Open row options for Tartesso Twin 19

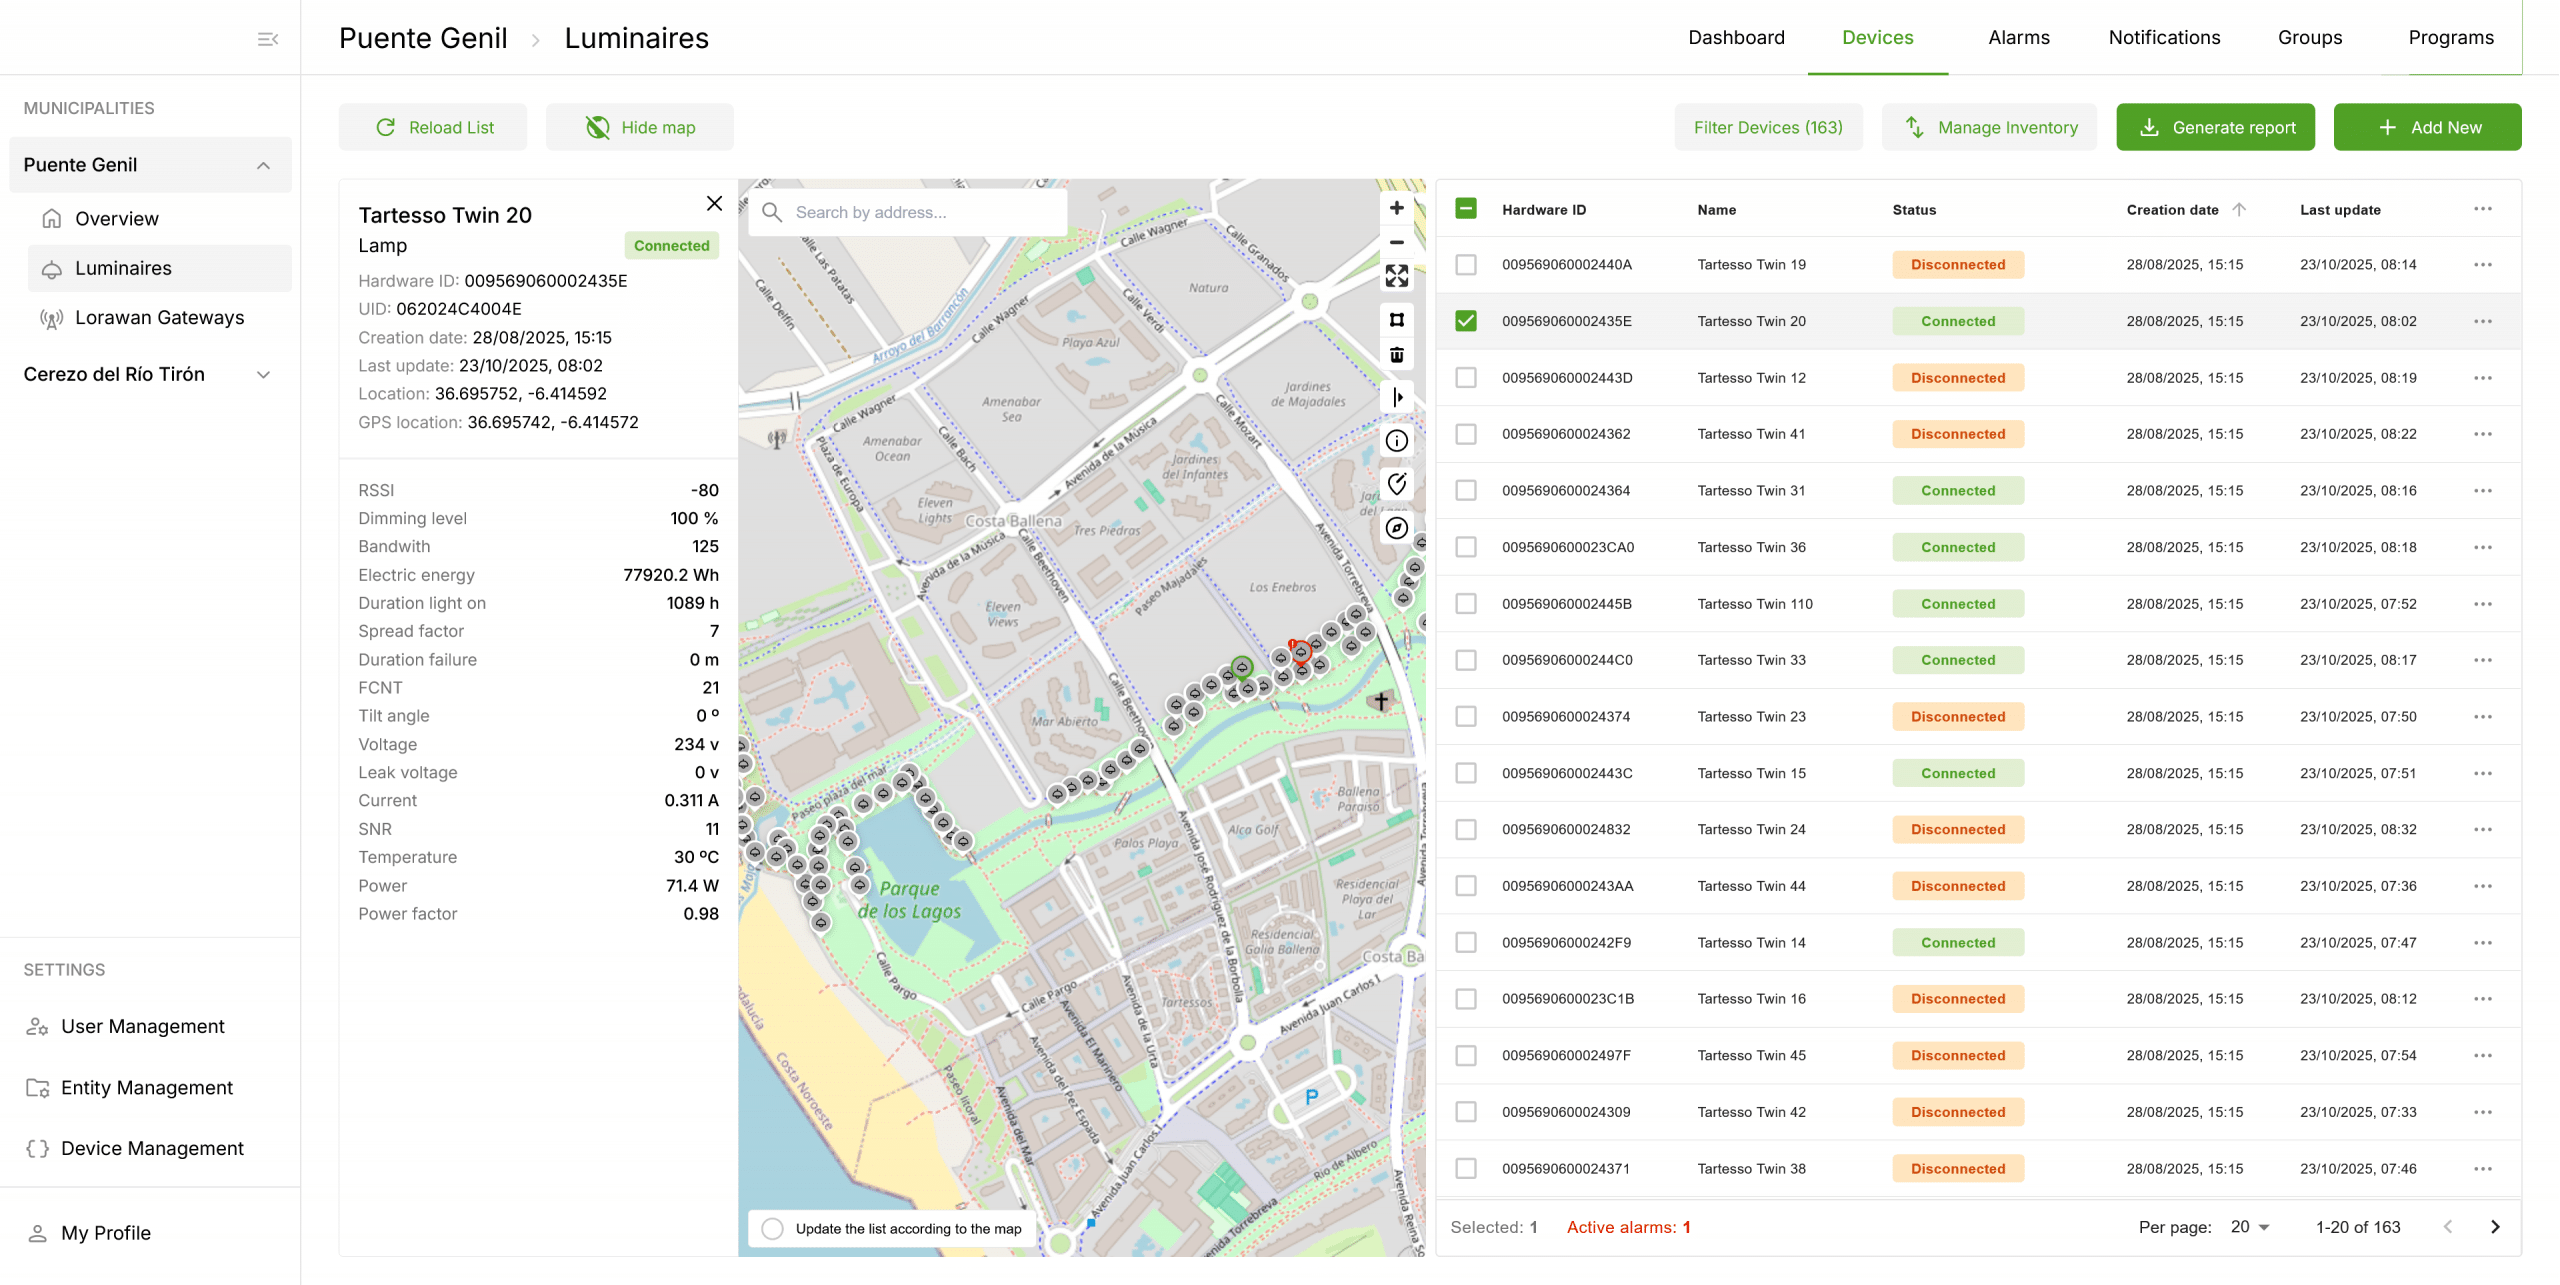(x=2482, y=265)
